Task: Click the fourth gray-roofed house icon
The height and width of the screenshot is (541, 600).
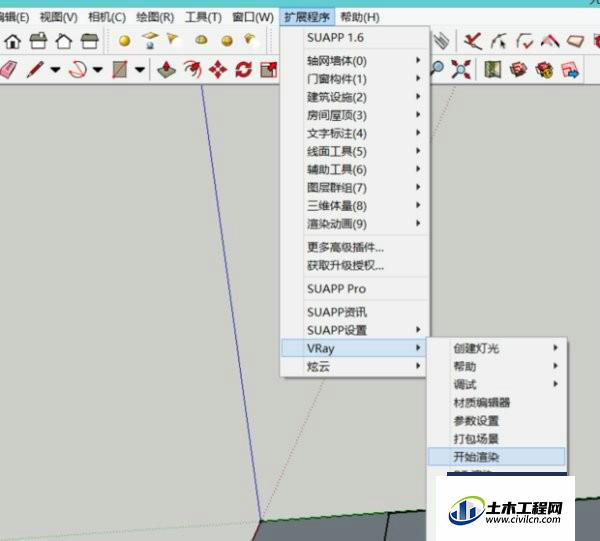Action: click(x=89, y=41)
